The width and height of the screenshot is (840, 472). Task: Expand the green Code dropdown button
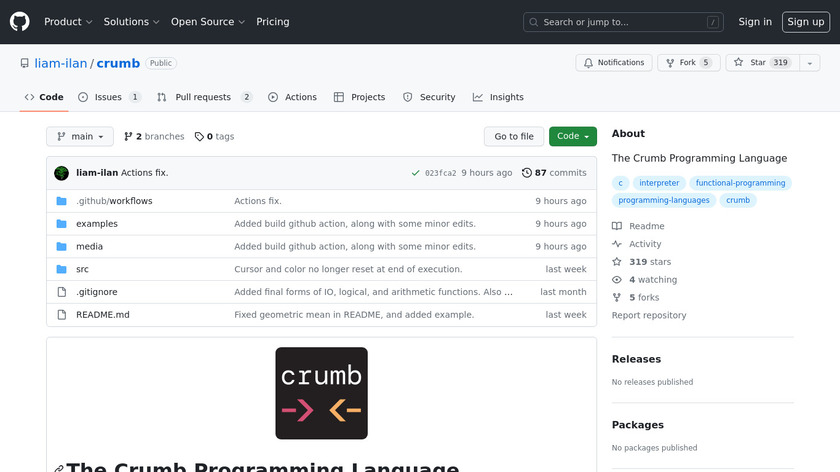[572, 137]
